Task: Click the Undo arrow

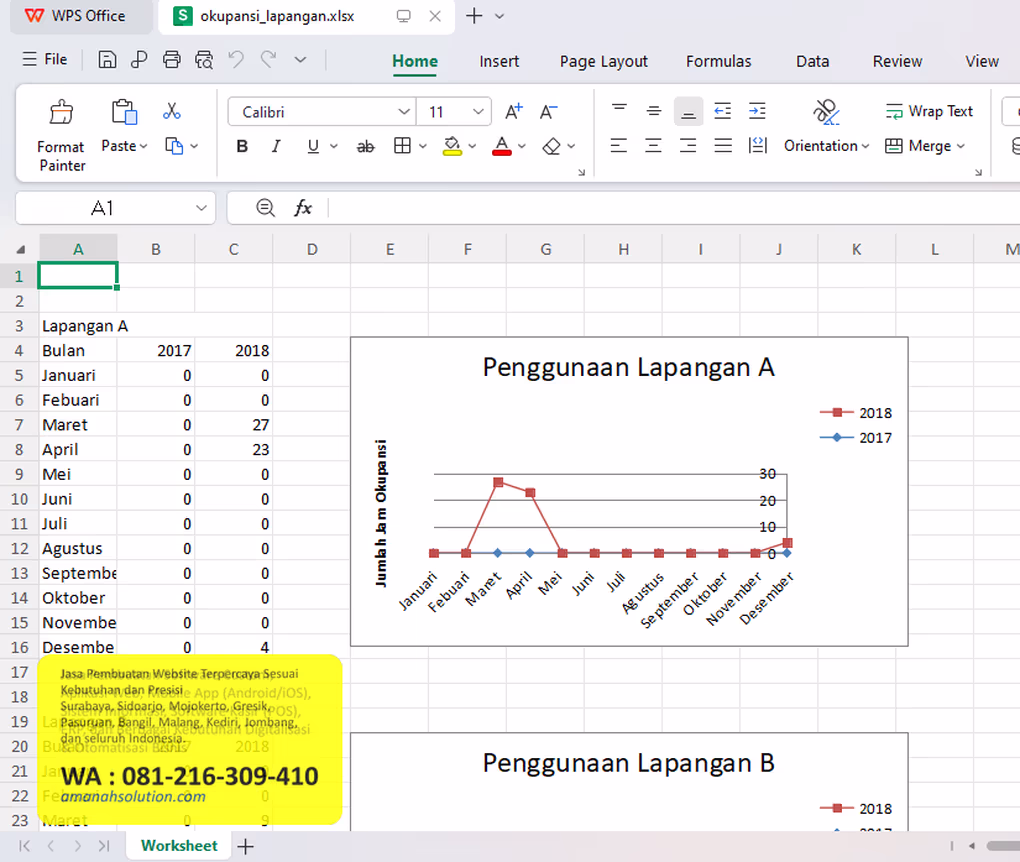Action: point(236,60)
